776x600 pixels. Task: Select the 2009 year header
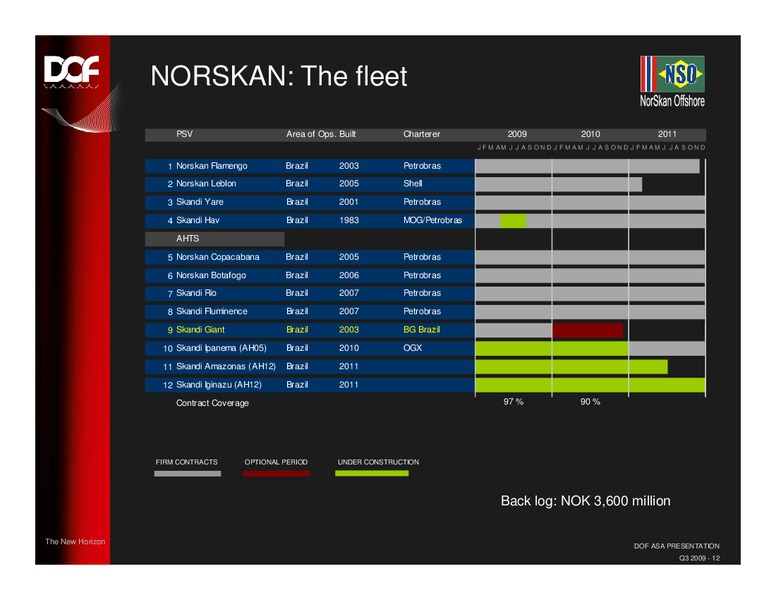pos(517,134)
